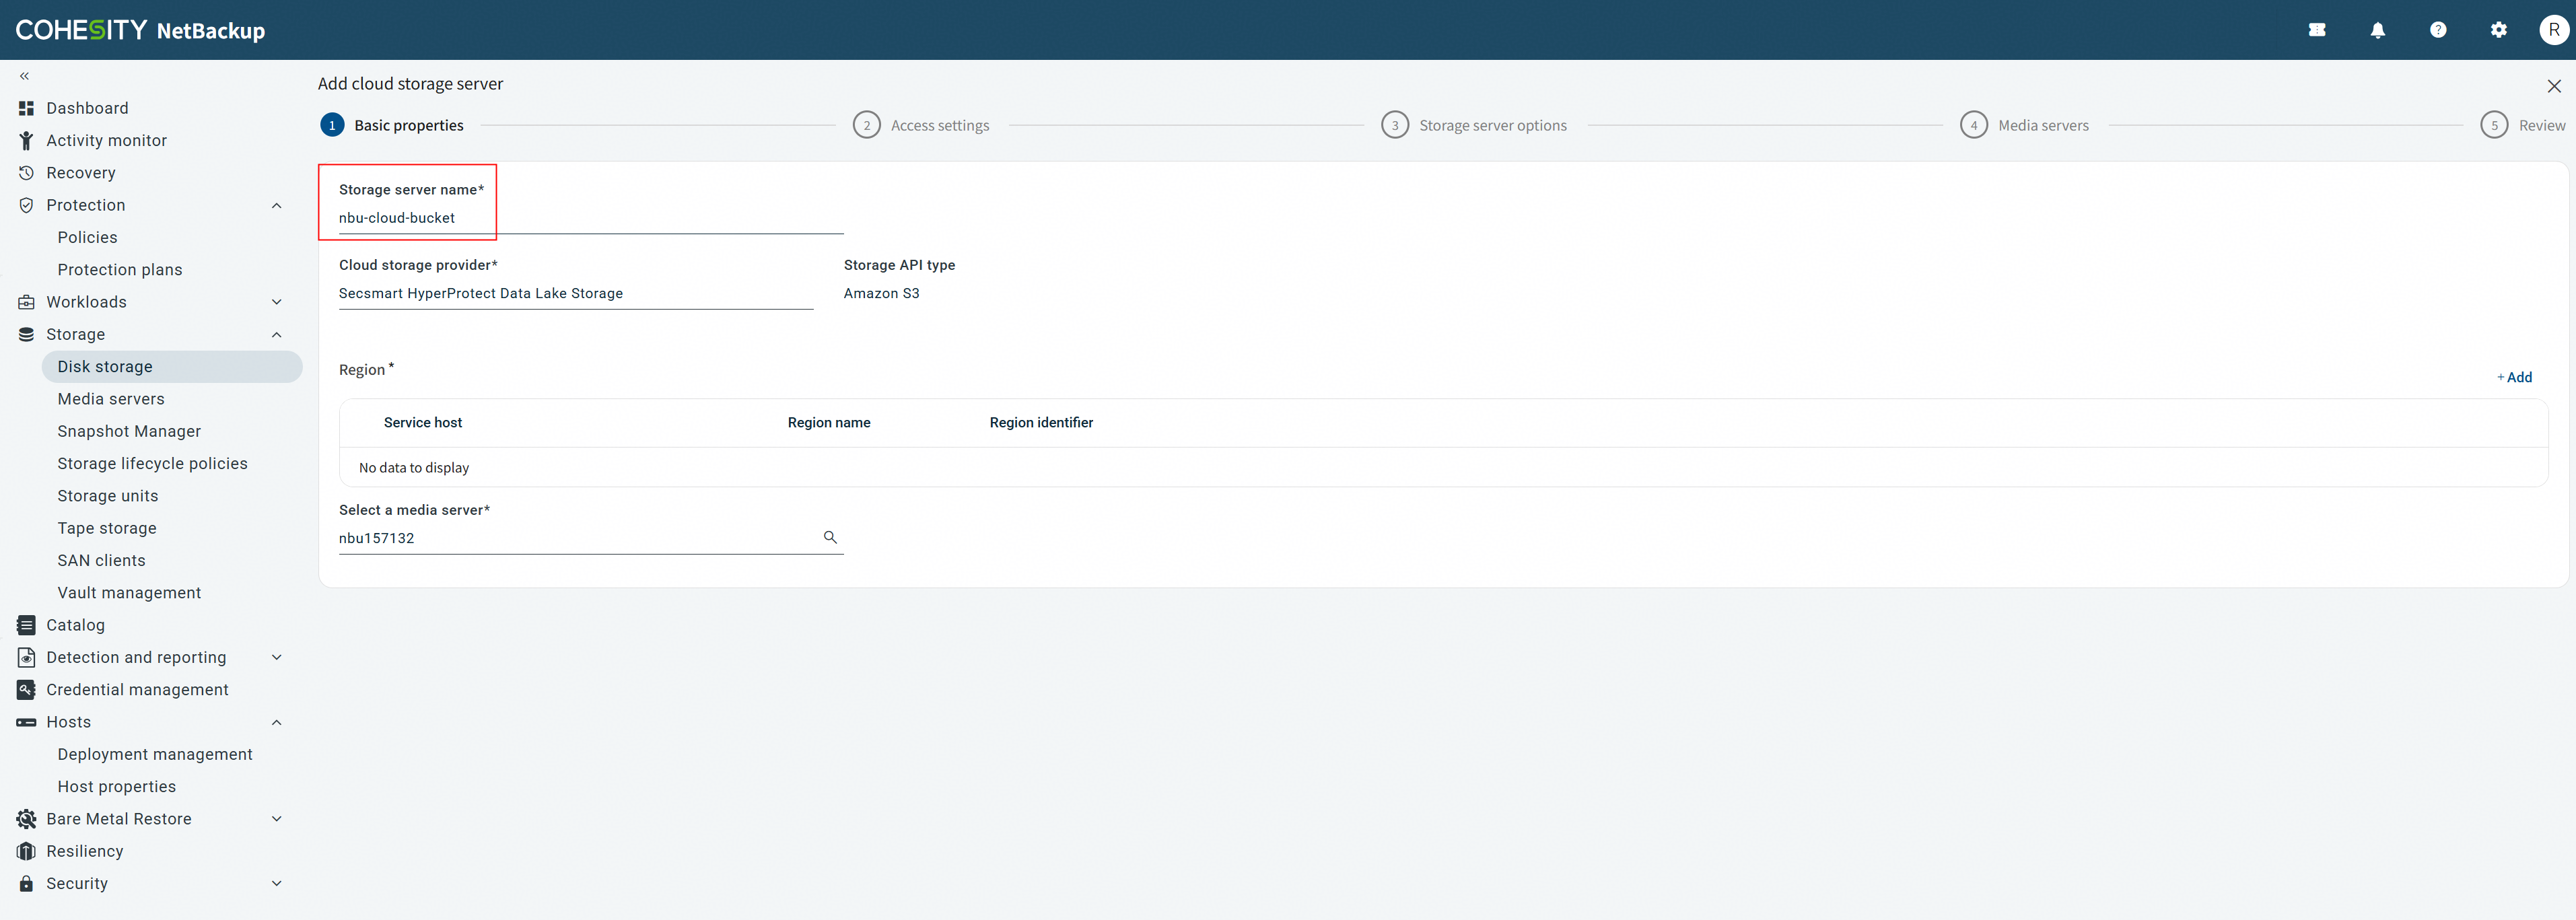Open Tape storage

pyautogui.click(x=107, y=528)
